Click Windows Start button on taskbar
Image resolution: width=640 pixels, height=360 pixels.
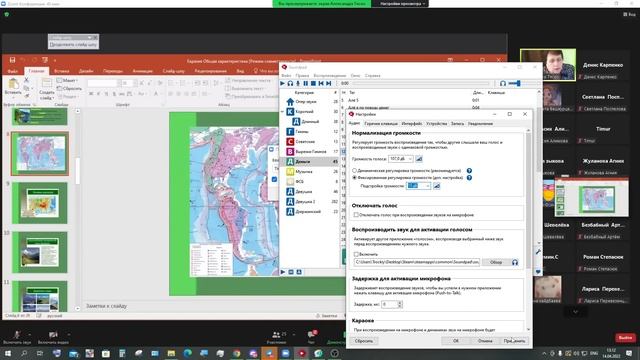pyautogui.click(x=7, y=353)
